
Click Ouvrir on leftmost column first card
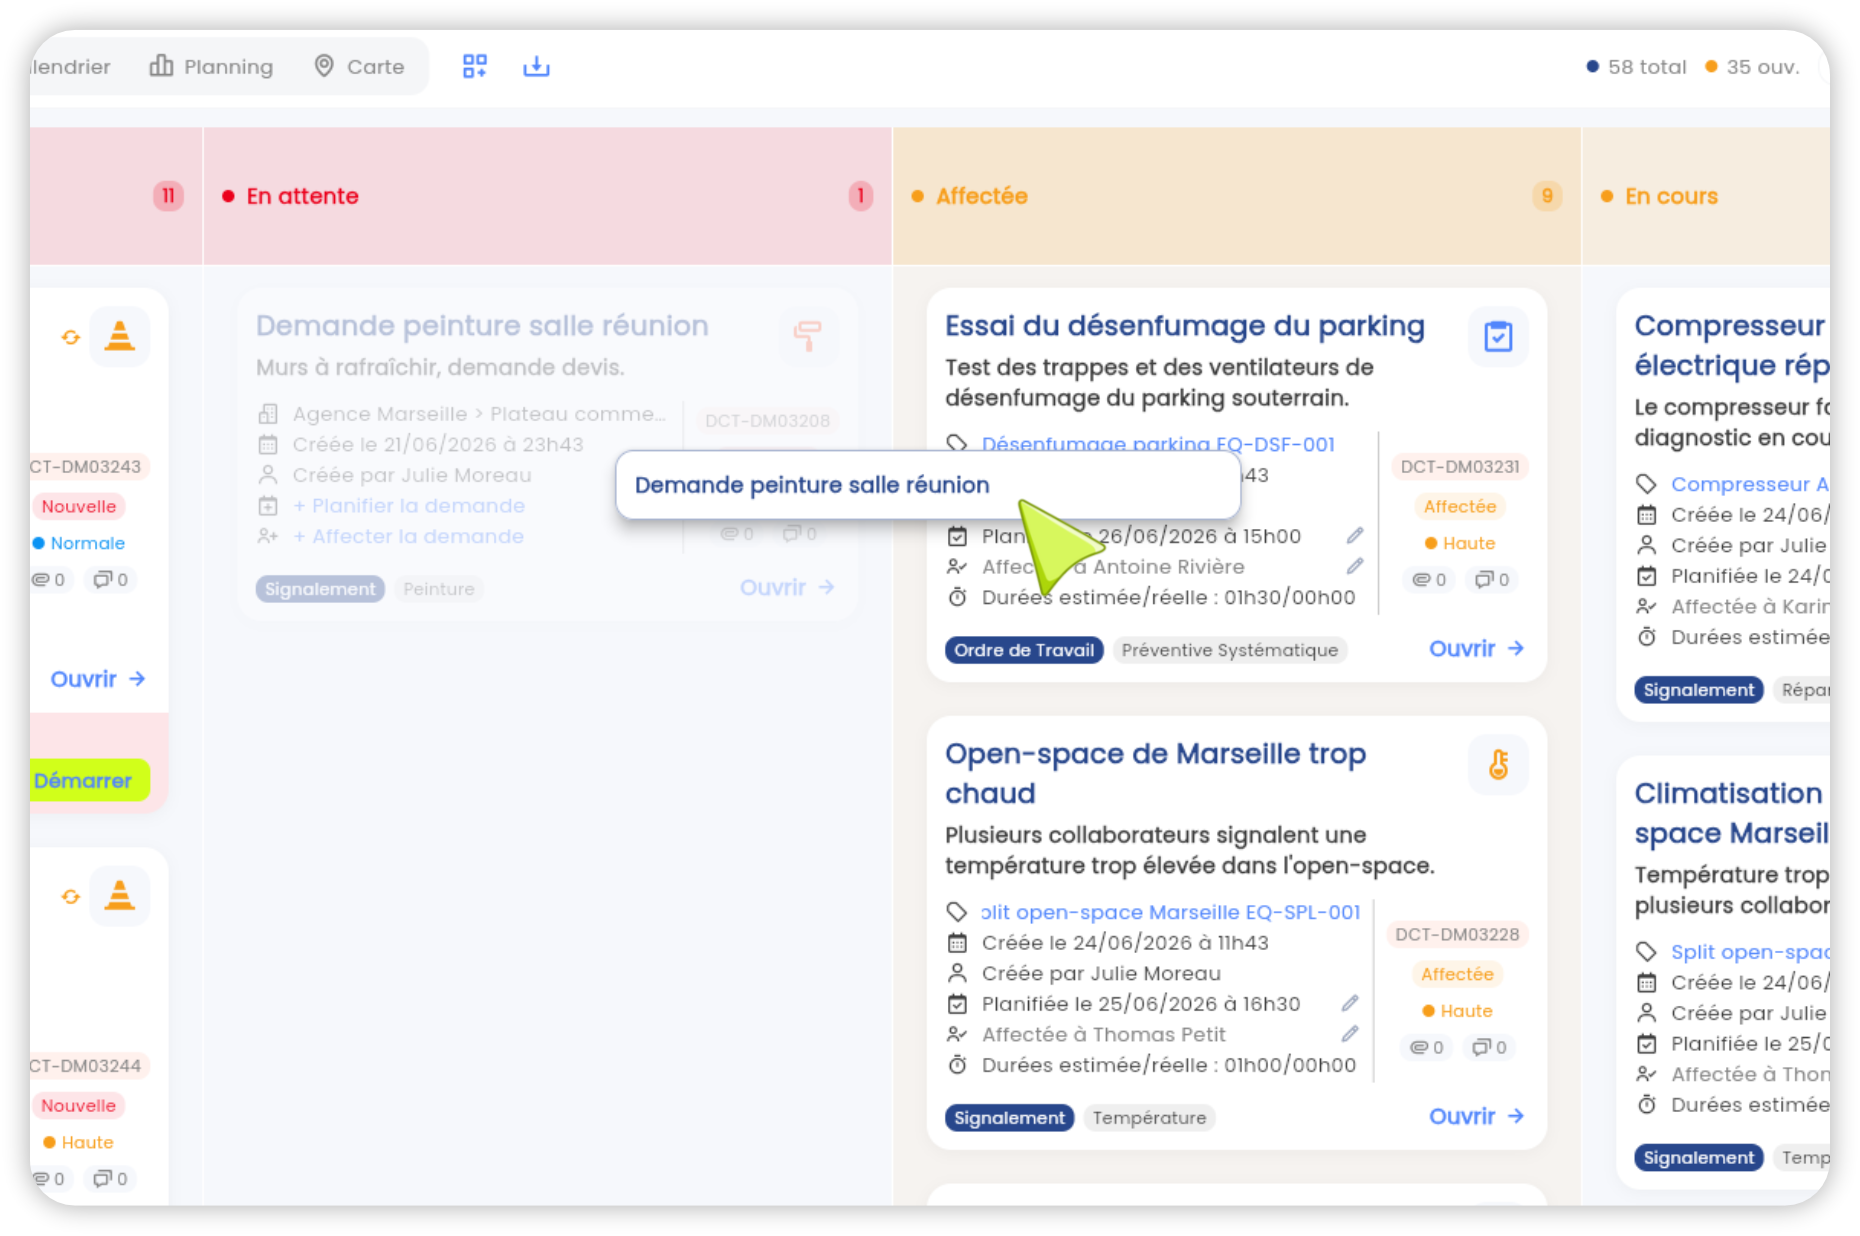point(98,679)
